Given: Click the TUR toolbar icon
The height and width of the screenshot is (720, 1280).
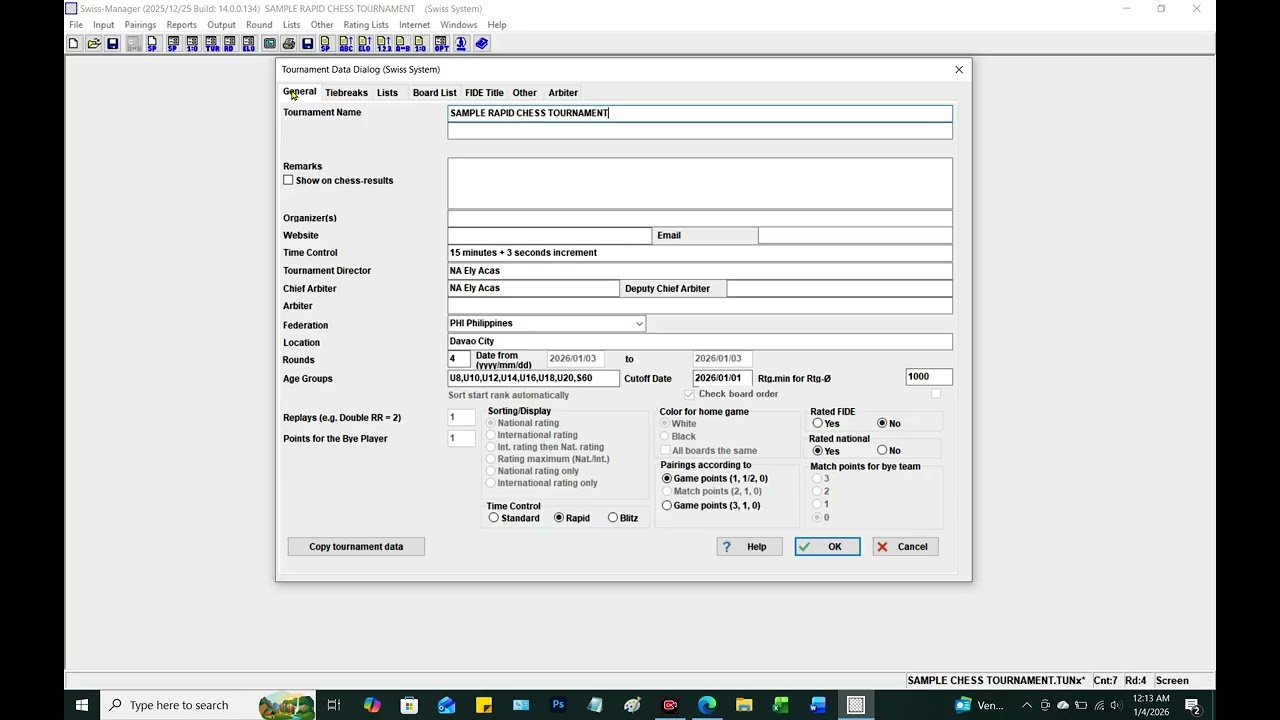Looking at the screenshot, I should (x=212, y=43).
